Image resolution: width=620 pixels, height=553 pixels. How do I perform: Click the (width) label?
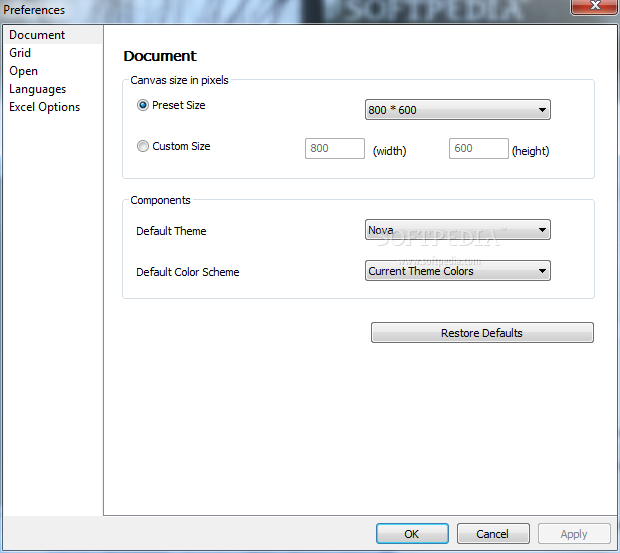(389, 151)
